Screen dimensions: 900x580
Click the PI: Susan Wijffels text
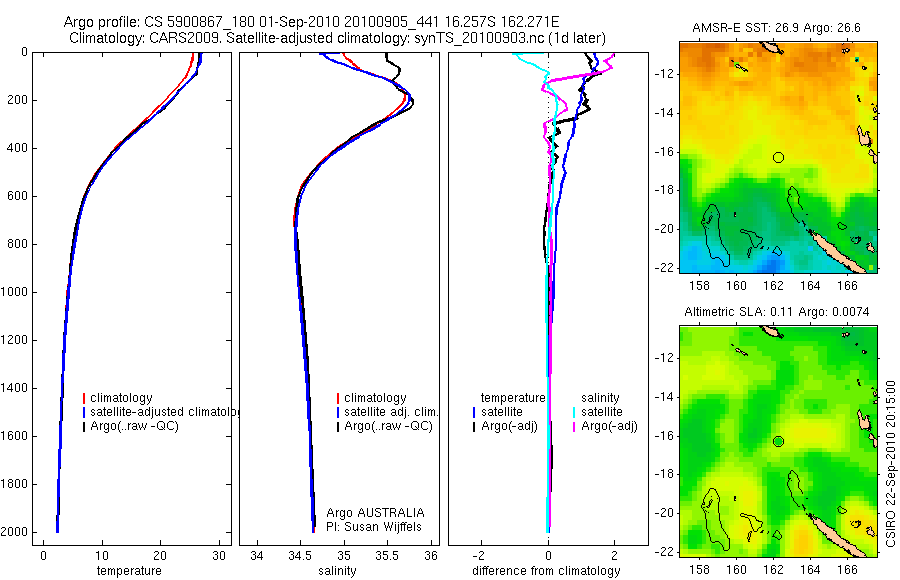pos(374,527)
